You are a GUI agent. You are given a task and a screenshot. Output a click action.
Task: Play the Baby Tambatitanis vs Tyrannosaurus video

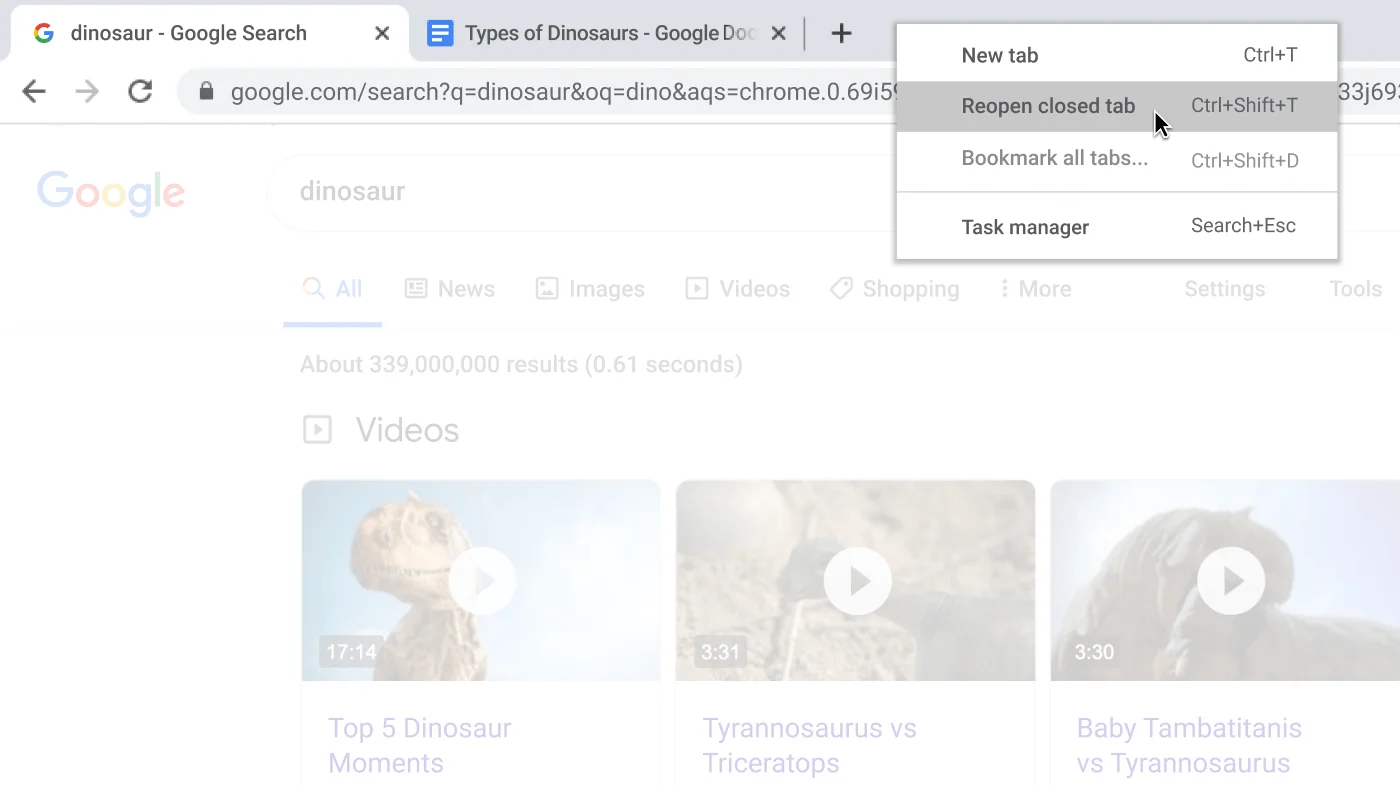(x=1230, y=580)
